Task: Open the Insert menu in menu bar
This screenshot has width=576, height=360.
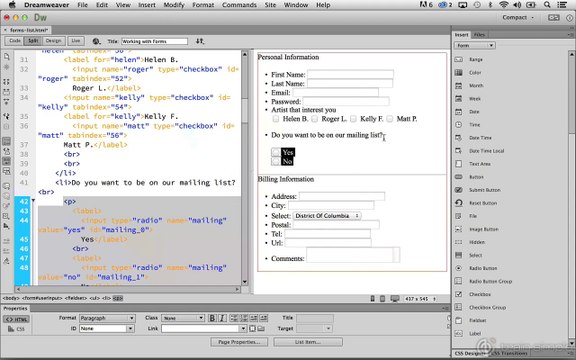Action: pos(147,5)
